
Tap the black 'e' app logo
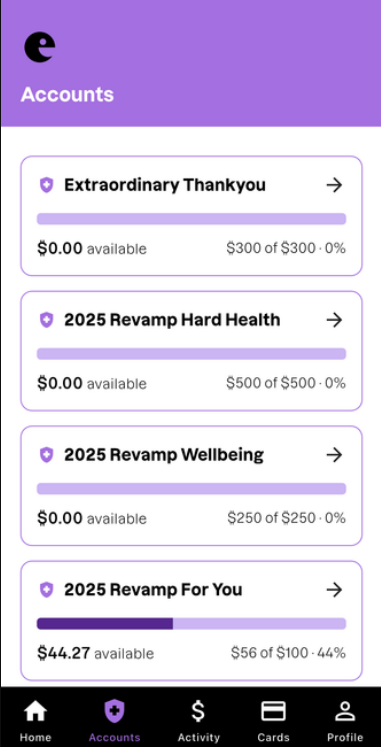point(40,47)
